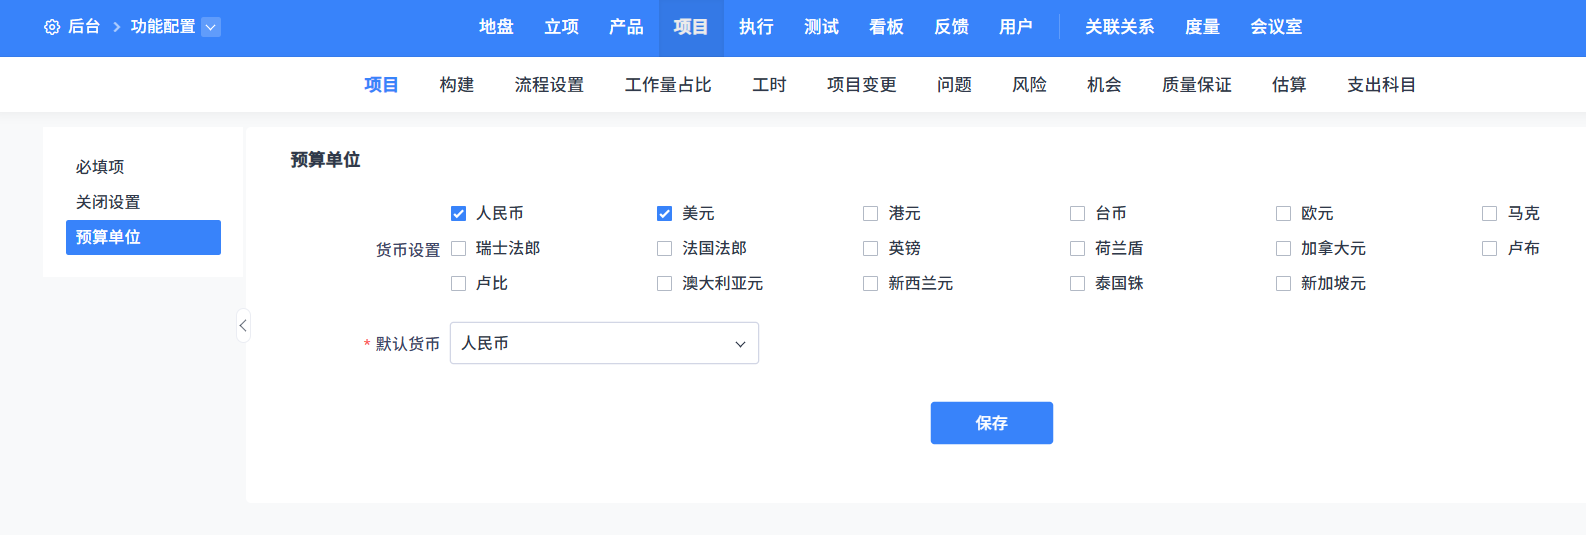Collapse the left sidebar with the arrow handle
1586x535 pixels.
click(243, 326)
